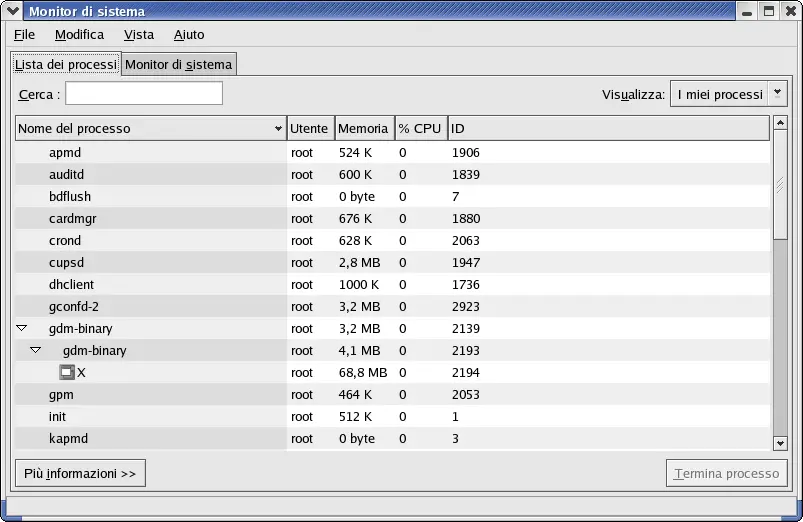Open the Visualizza process filter dropdown
This screenshot has height=522, width=803.
point(728,94)
